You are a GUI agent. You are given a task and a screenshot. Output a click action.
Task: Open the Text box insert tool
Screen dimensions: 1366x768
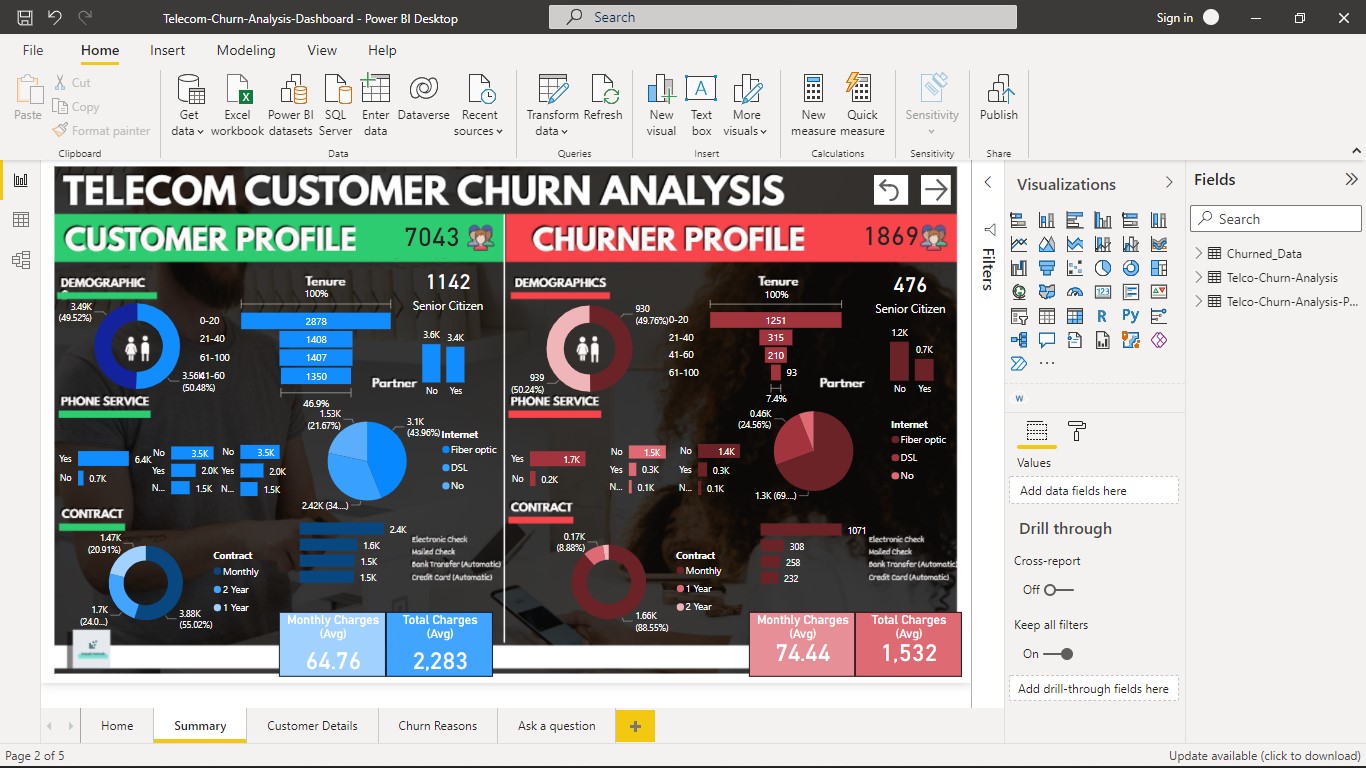coord(701,106)
